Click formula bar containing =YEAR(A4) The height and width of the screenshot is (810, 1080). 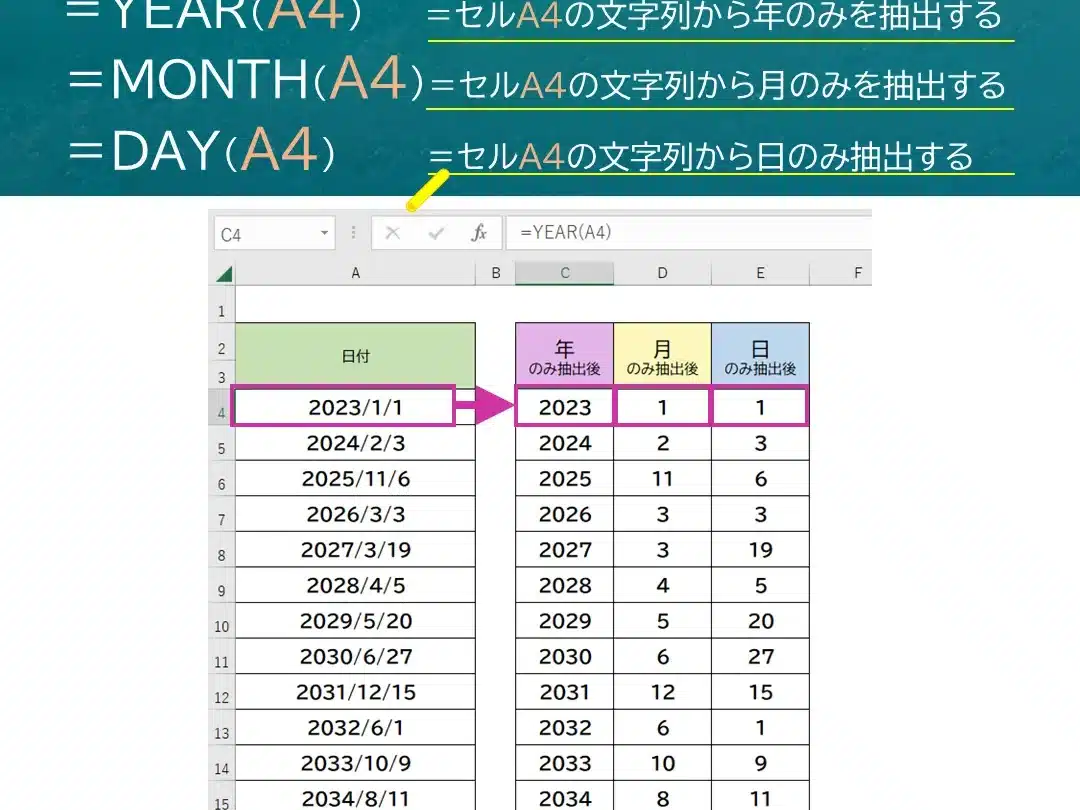[x=690, y=233]
